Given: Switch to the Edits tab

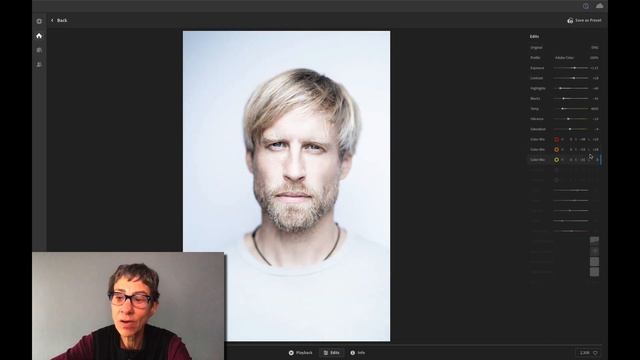Looking at the screenshot, I should click(331, 353).
